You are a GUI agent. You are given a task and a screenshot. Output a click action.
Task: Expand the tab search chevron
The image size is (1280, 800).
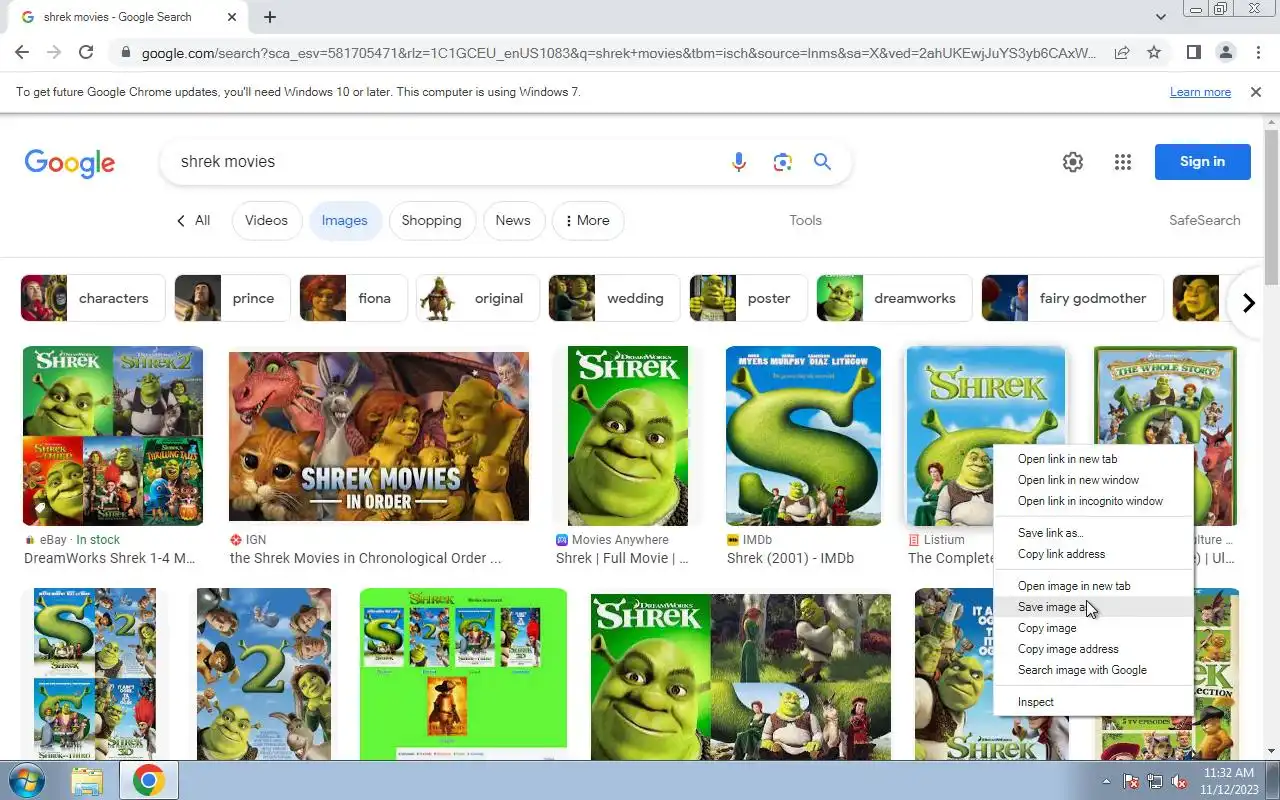tap(1161, 17)
